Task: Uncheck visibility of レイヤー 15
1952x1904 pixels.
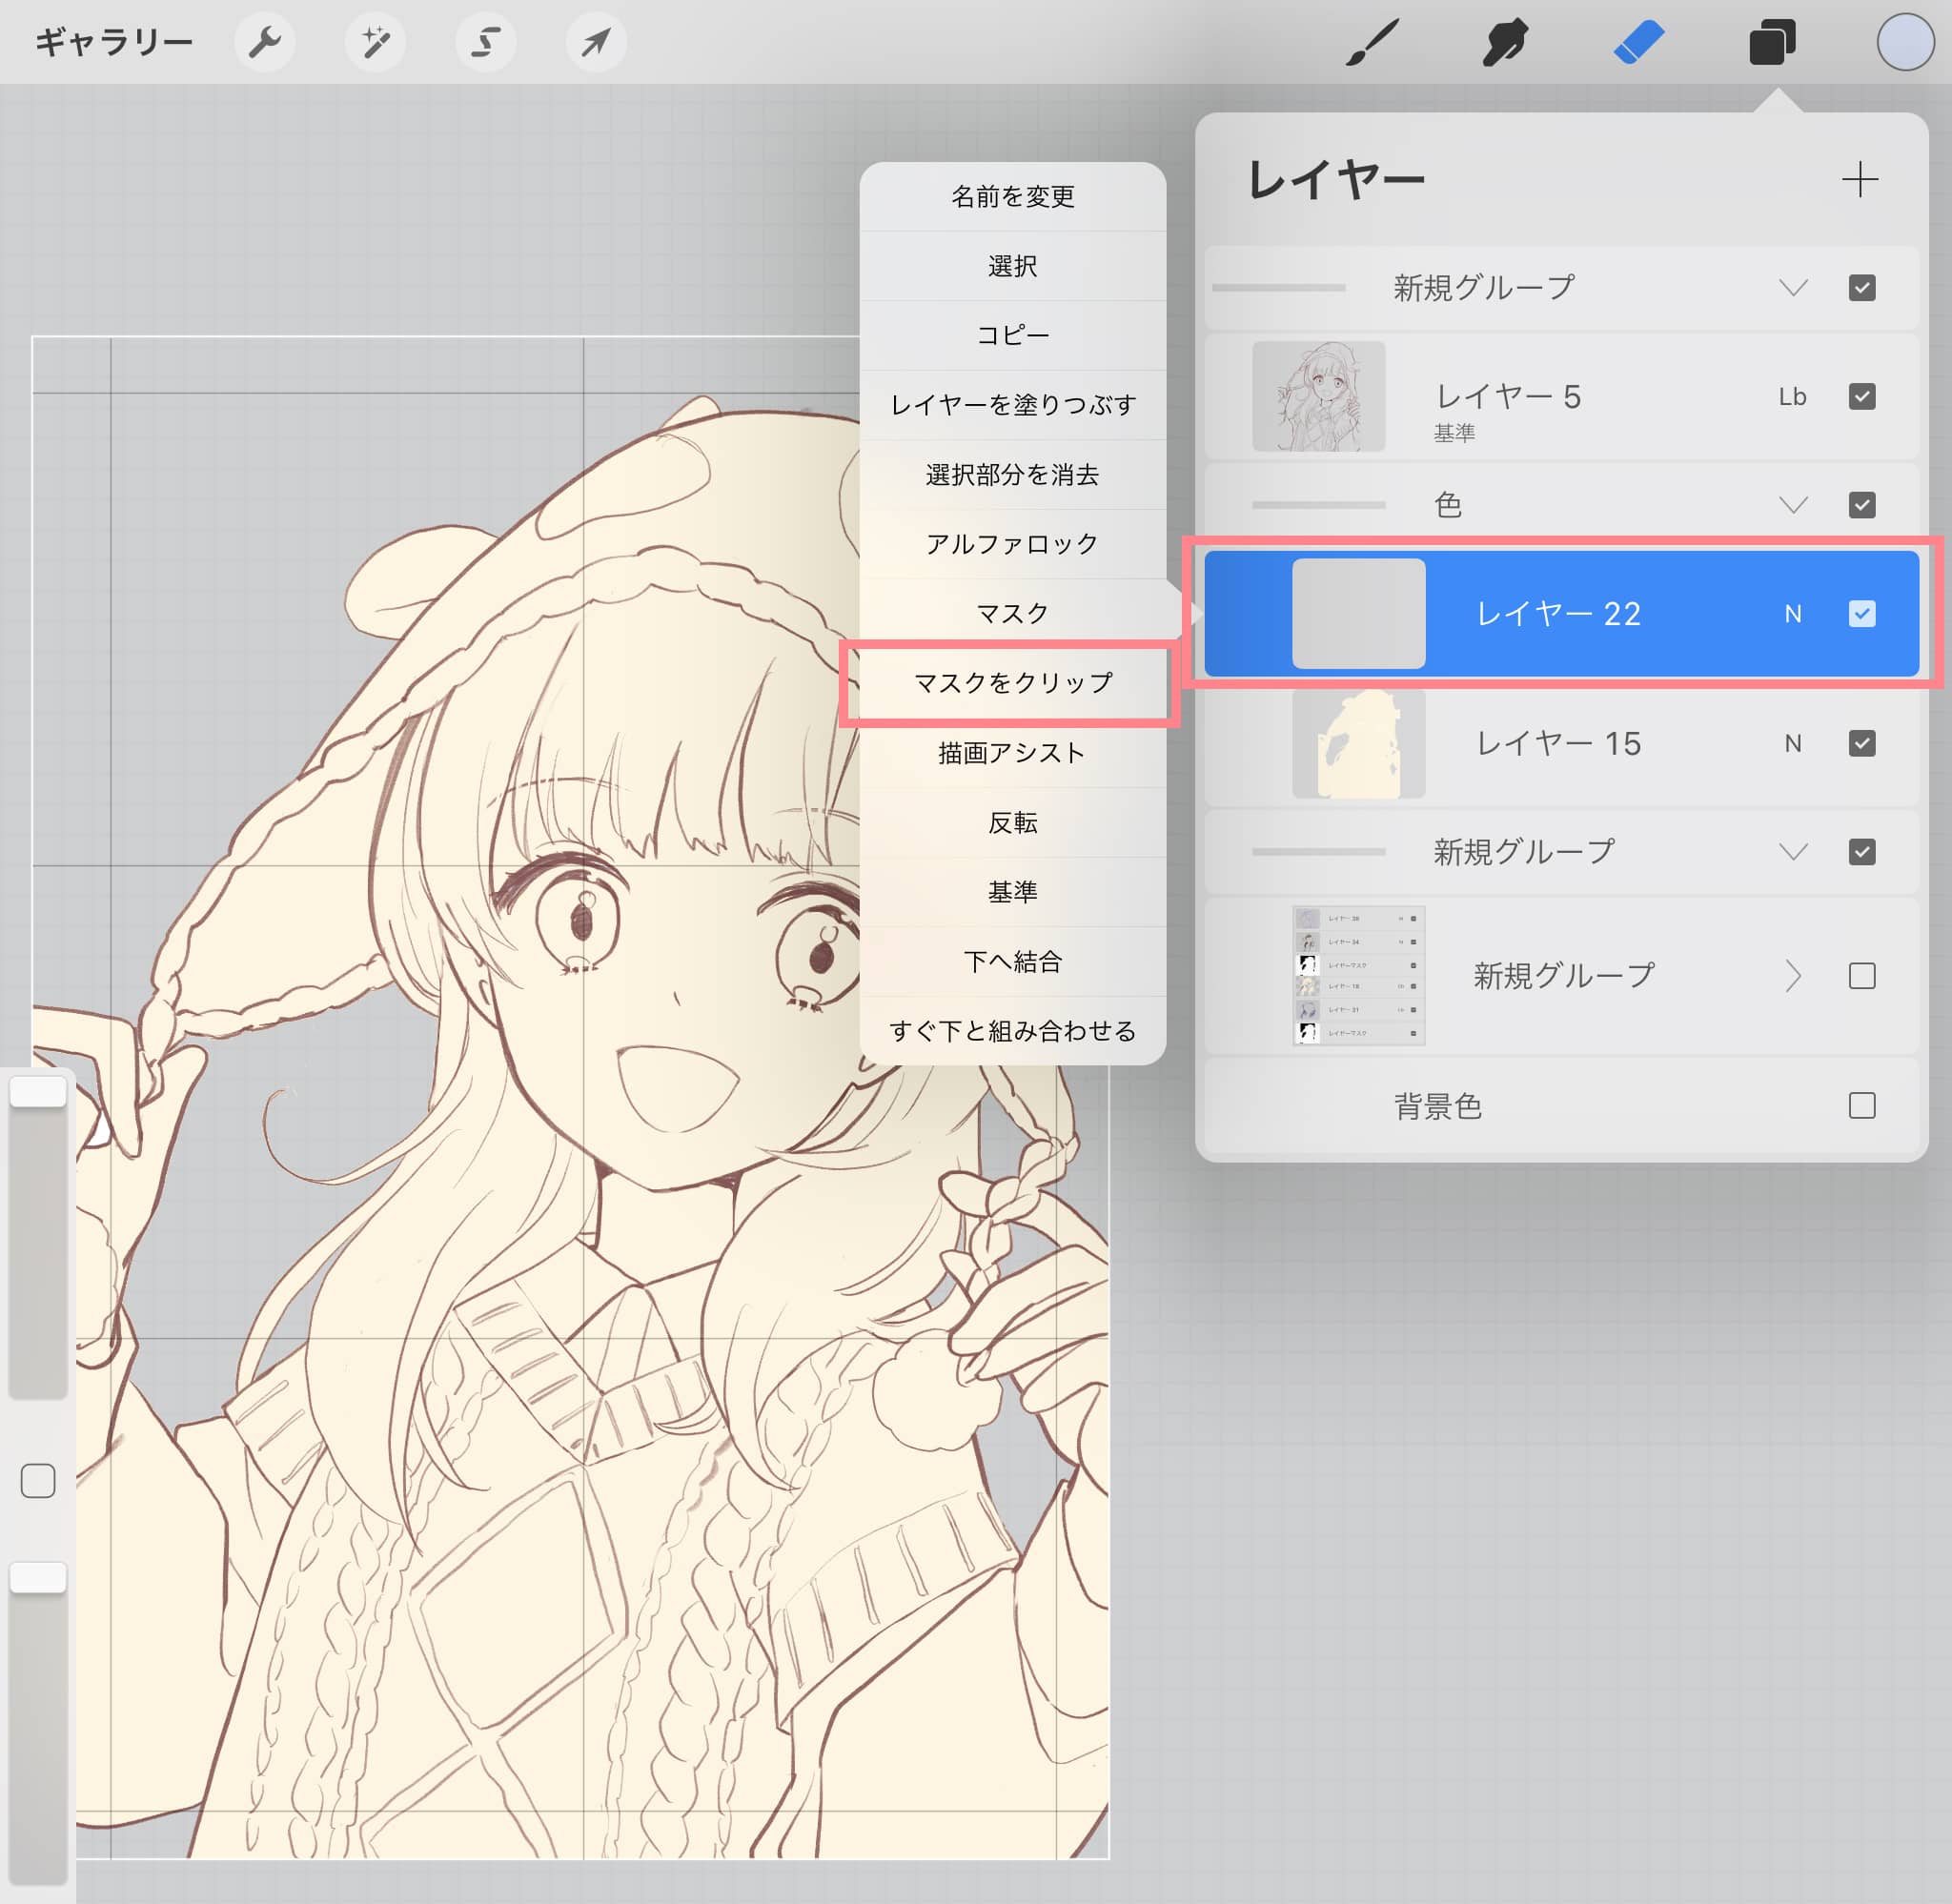Action: pos(1861,743)
